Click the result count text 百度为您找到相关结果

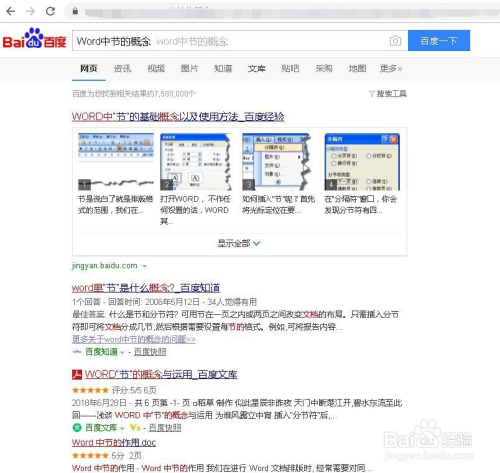[x=134, y=94]
